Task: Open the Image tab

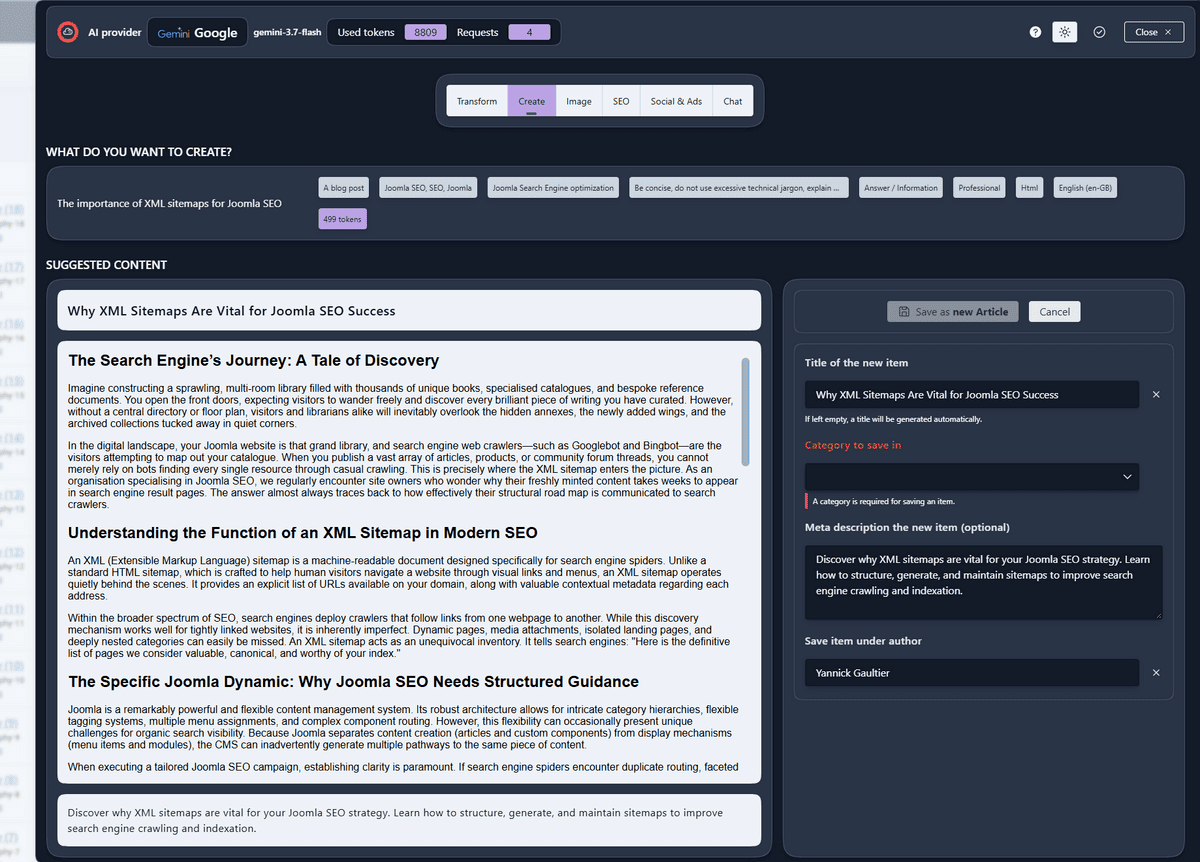Action: [x=579, y=101]
